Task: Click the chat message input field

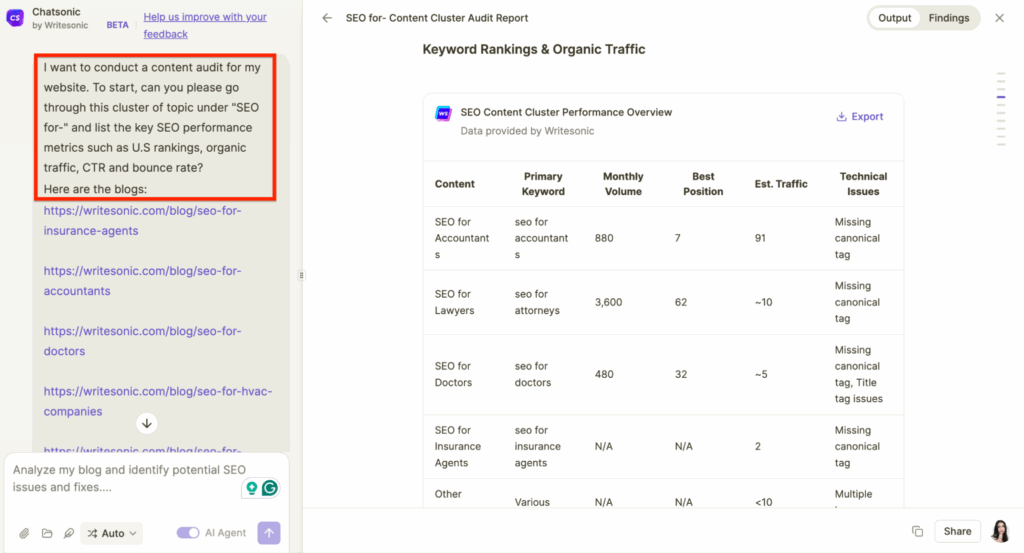Action: [125, 478]
